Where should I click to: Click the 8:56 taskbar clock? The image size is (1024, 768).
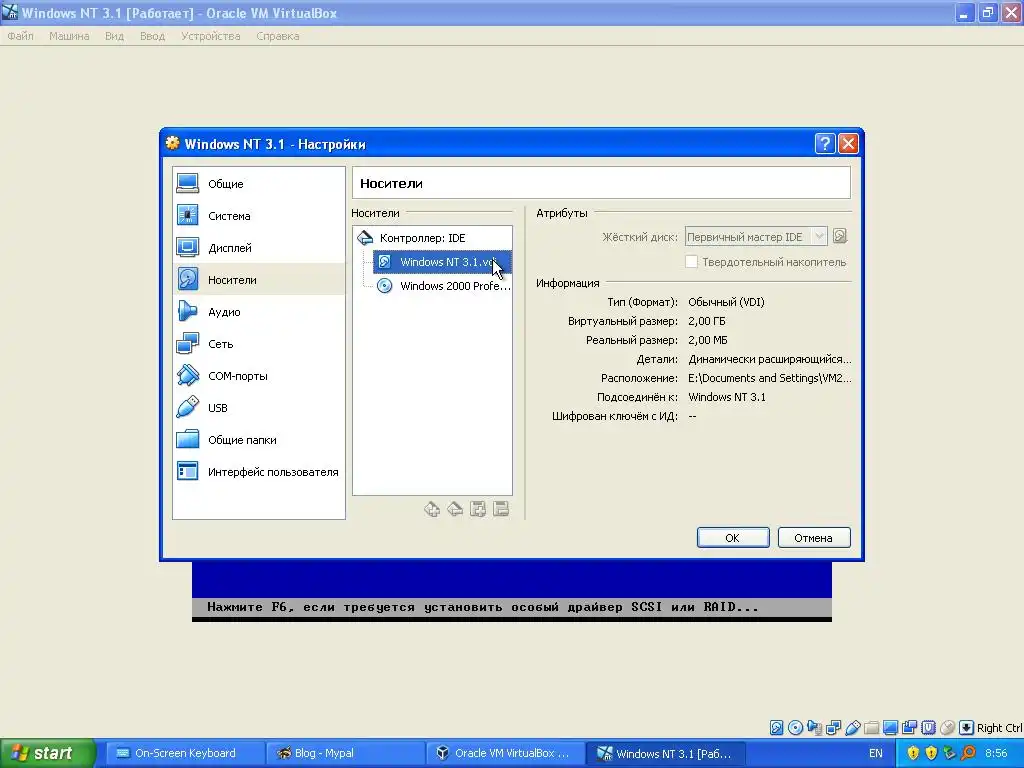point(996,753)
